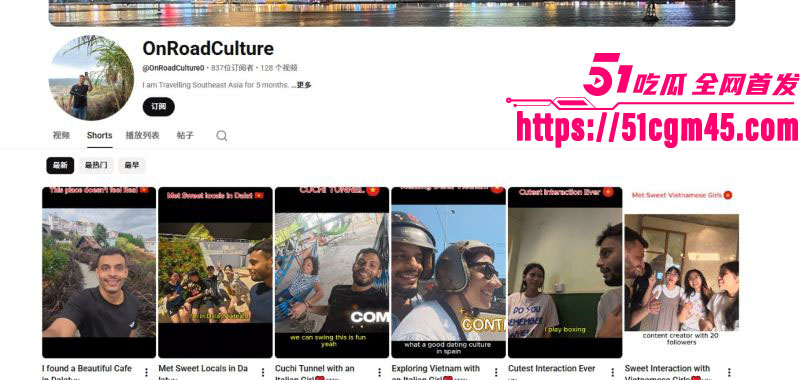Click the channel search magnifier icon

[221, 136]
